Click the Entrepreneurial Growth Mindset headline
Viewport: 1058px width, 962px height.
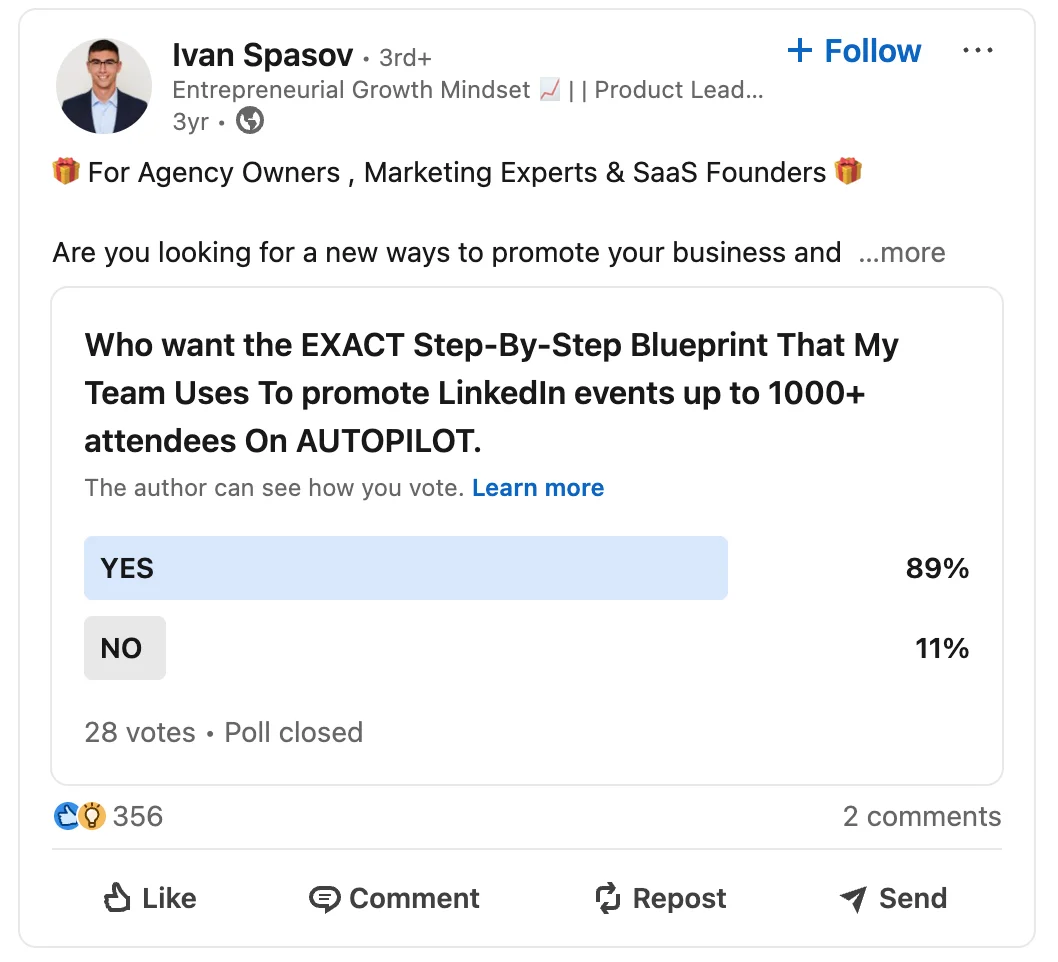click(x=350, y=90)
